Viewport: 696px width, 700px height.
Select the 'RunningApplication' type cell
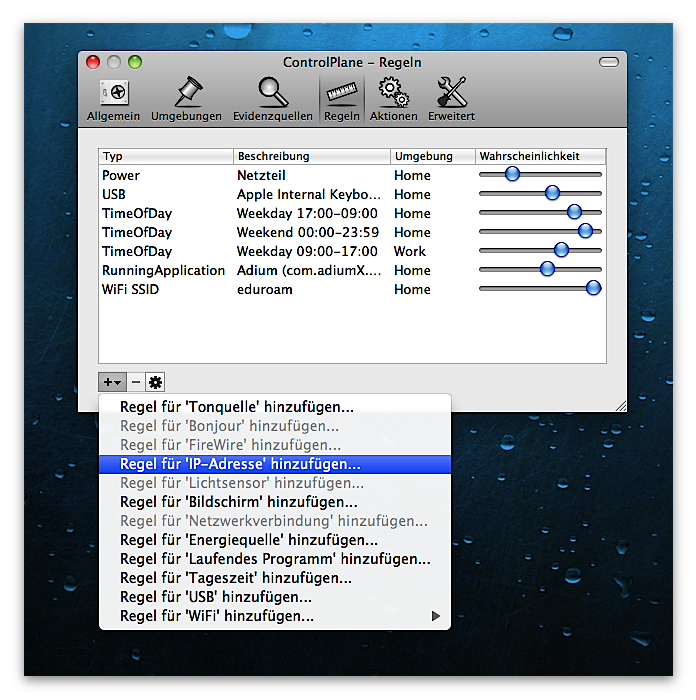(x=163, y=271)
